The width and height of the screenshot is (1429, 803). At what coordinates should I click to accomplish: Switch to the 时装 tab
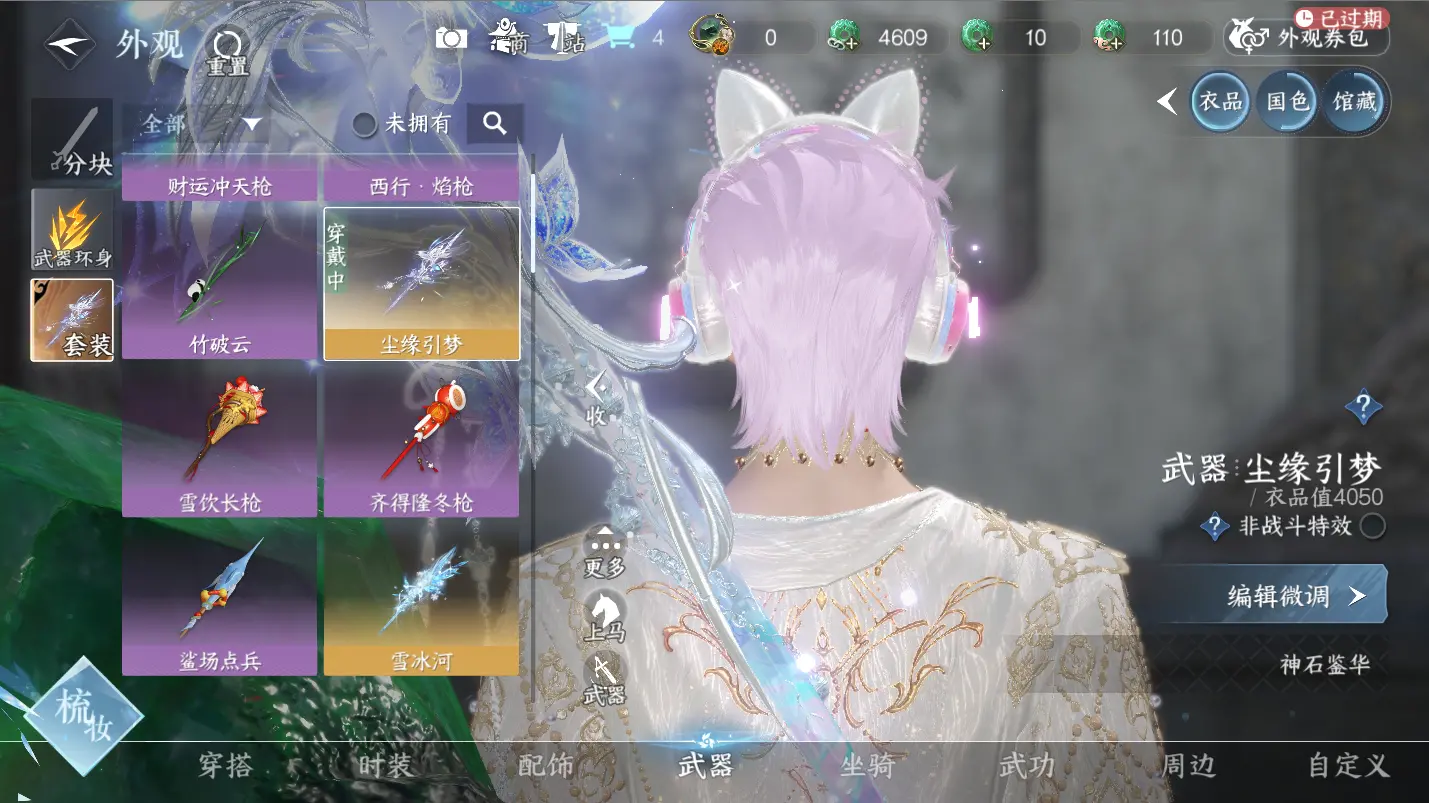click(385, 766)
